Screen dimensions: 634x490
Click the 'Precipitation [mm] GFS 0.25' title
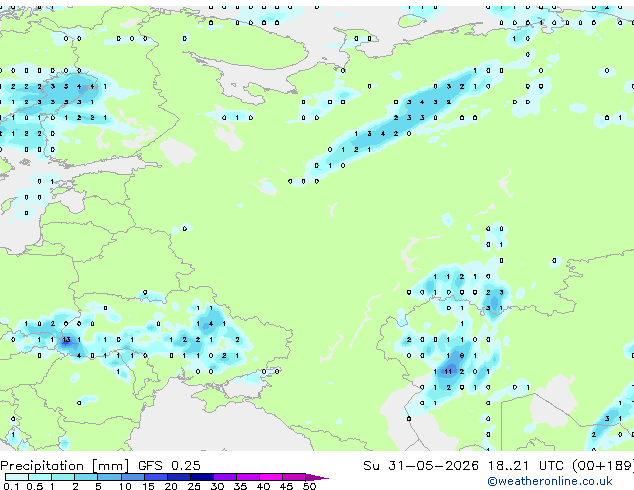(x=100, y=466)
